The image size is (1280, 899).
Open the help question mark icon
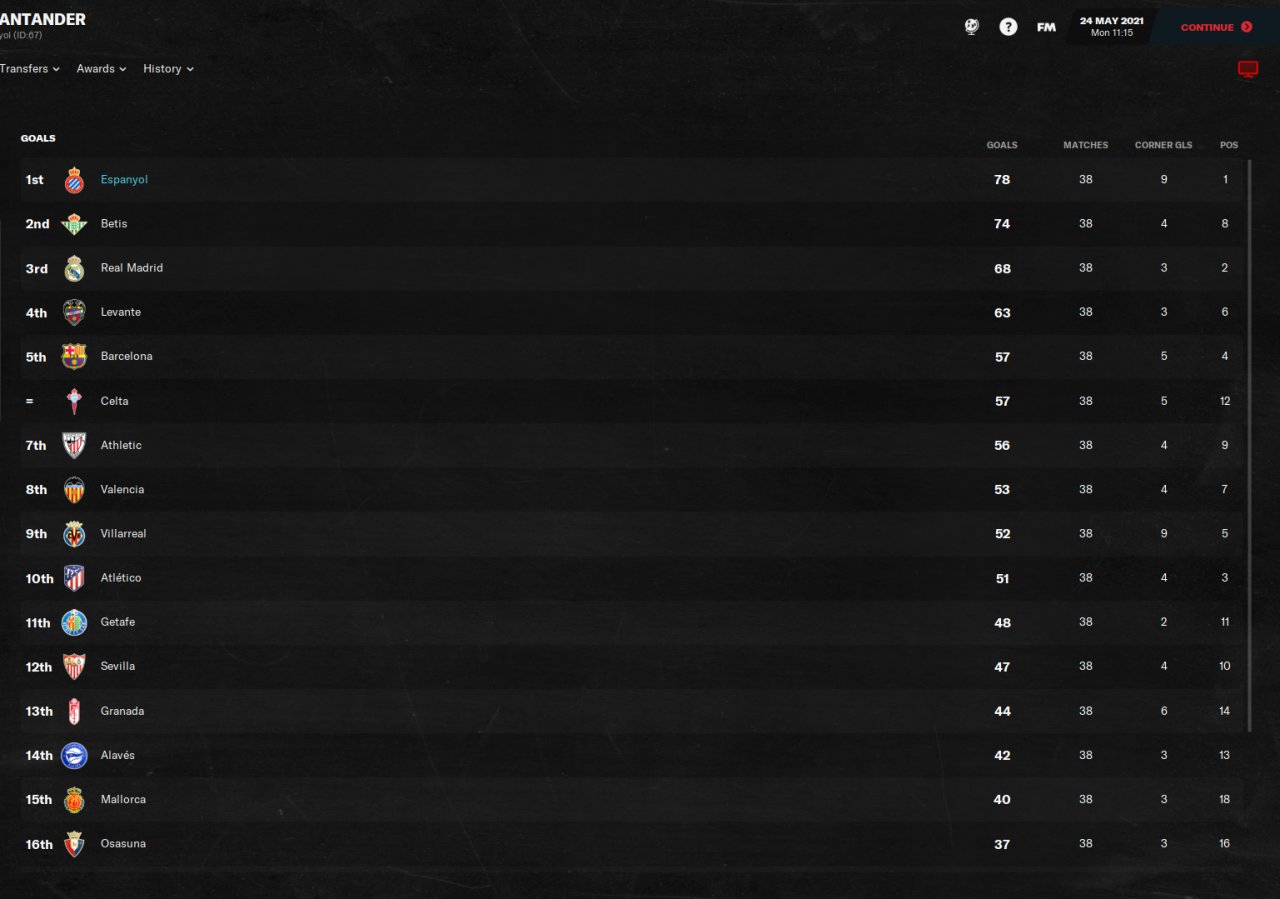coord(1008,27)
